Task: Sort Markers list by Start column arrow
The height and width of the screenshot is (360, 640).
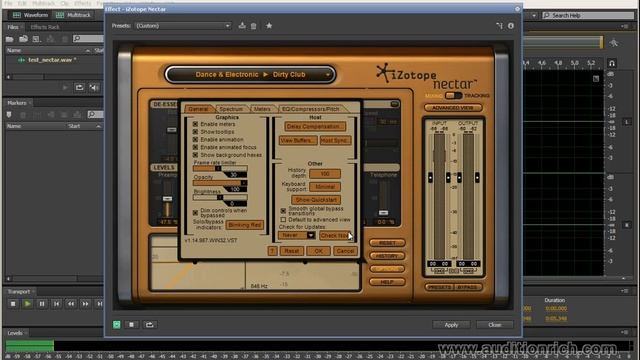Action: [98, 126]
